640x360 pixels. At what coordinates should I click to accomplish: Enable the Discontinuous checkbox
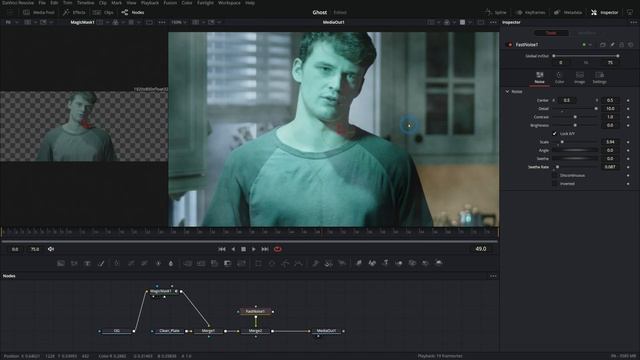coord(554,175)
